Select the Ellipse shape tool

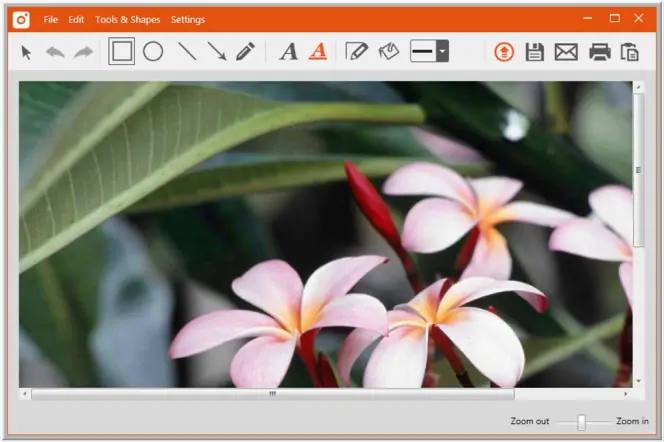153,52
